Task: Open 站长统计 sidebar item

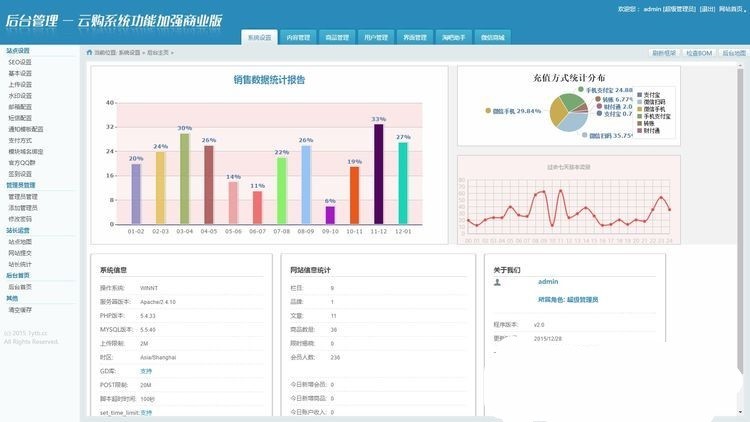Action: coord(20,264)
